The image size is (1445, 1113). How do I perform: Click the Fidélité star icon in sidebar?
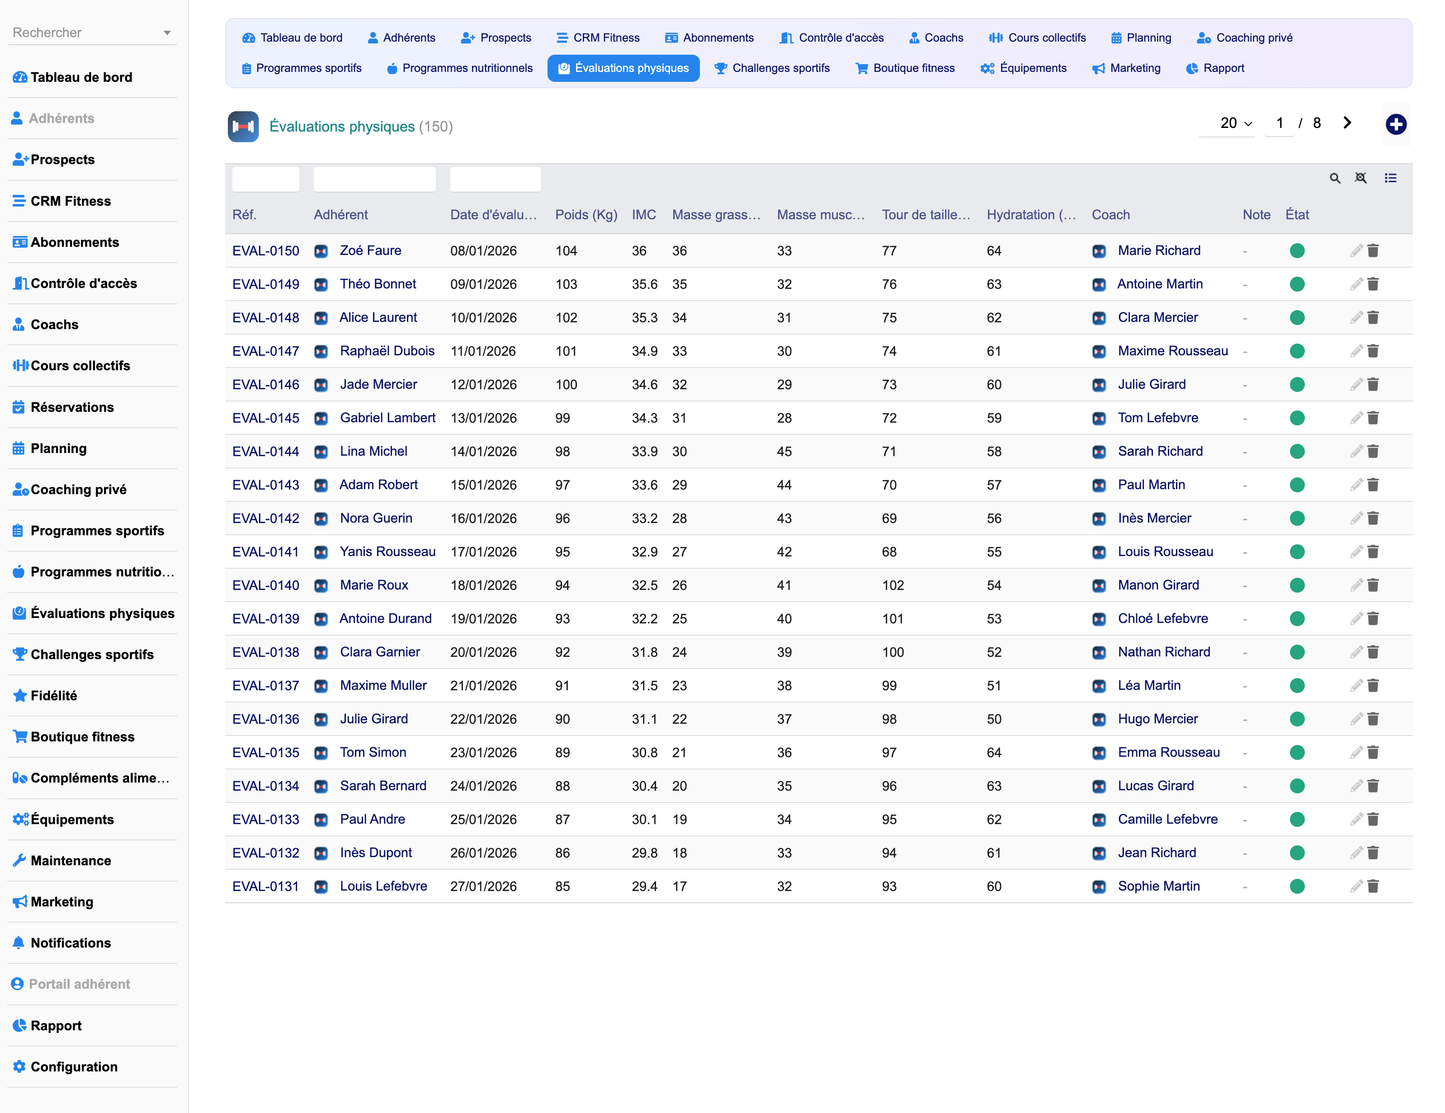(19, 696)
